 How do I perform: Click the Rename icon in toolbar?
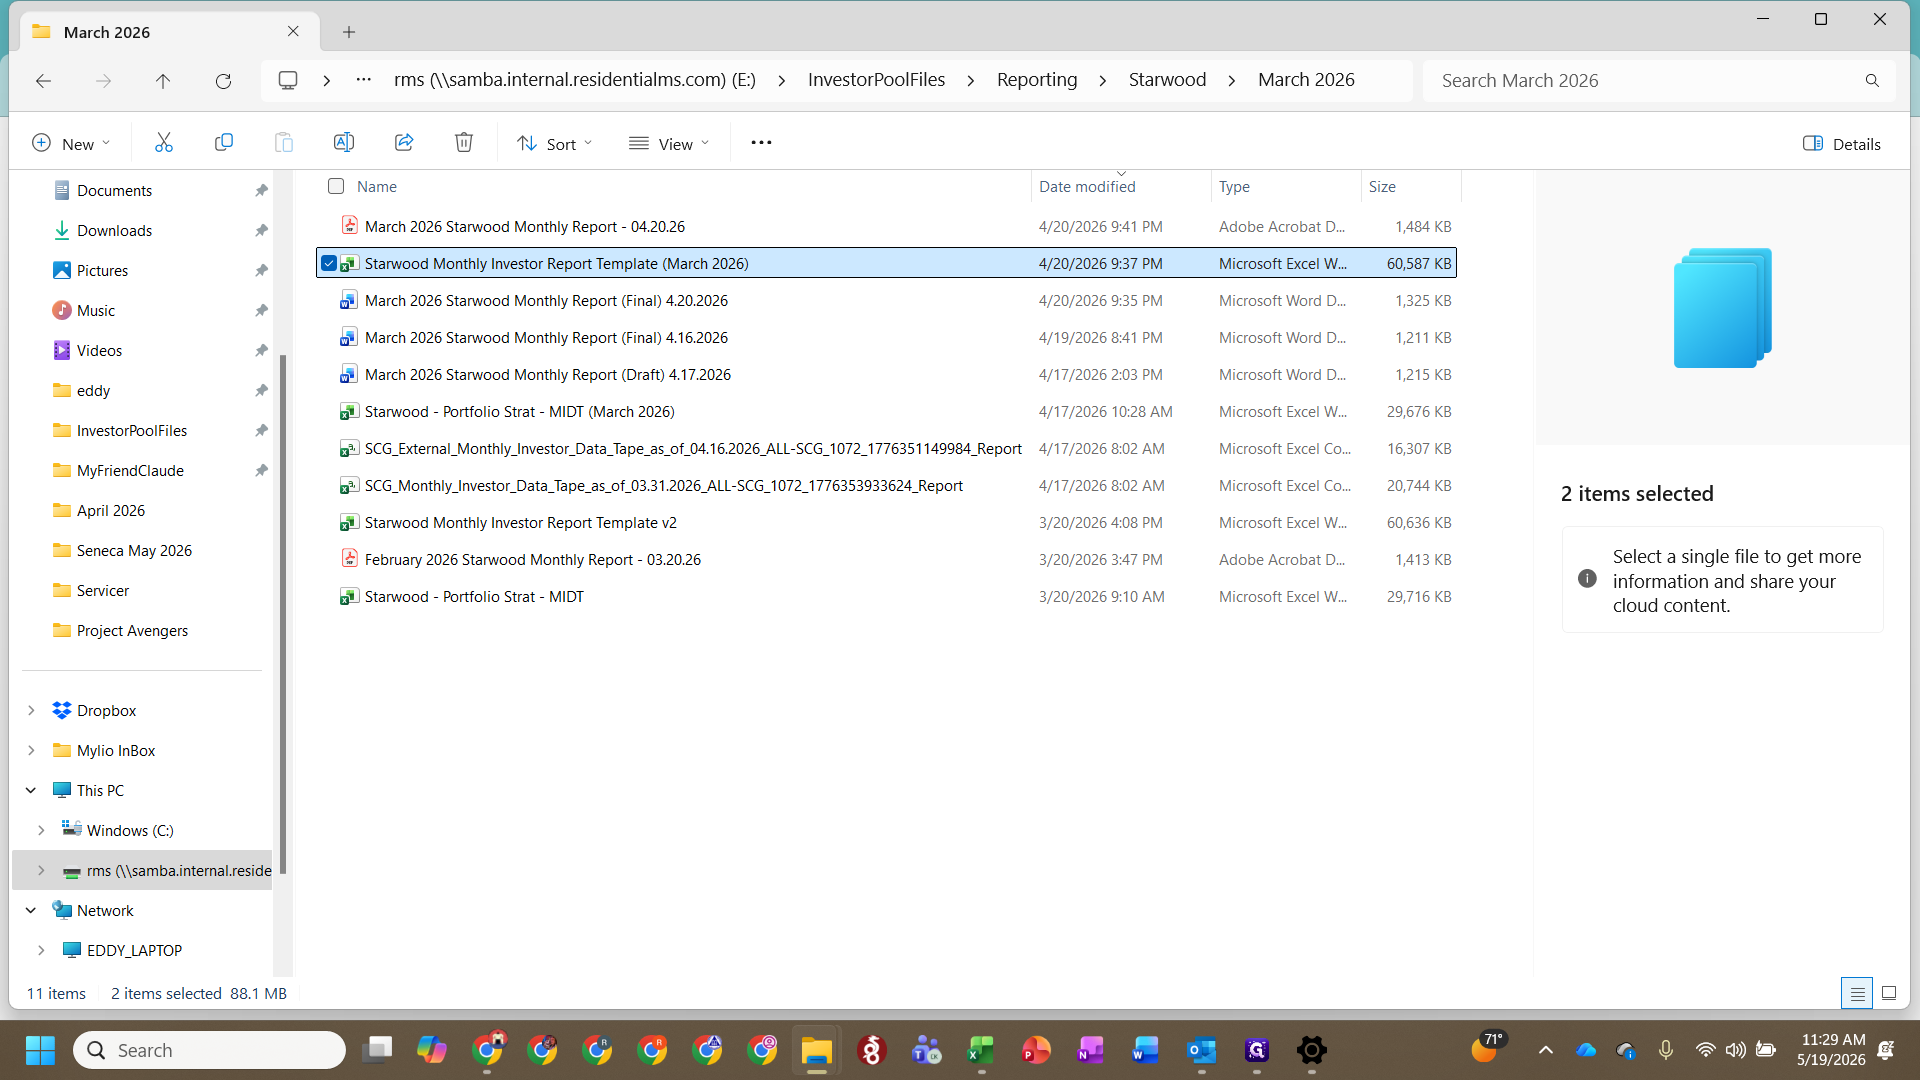coord(344,143)
